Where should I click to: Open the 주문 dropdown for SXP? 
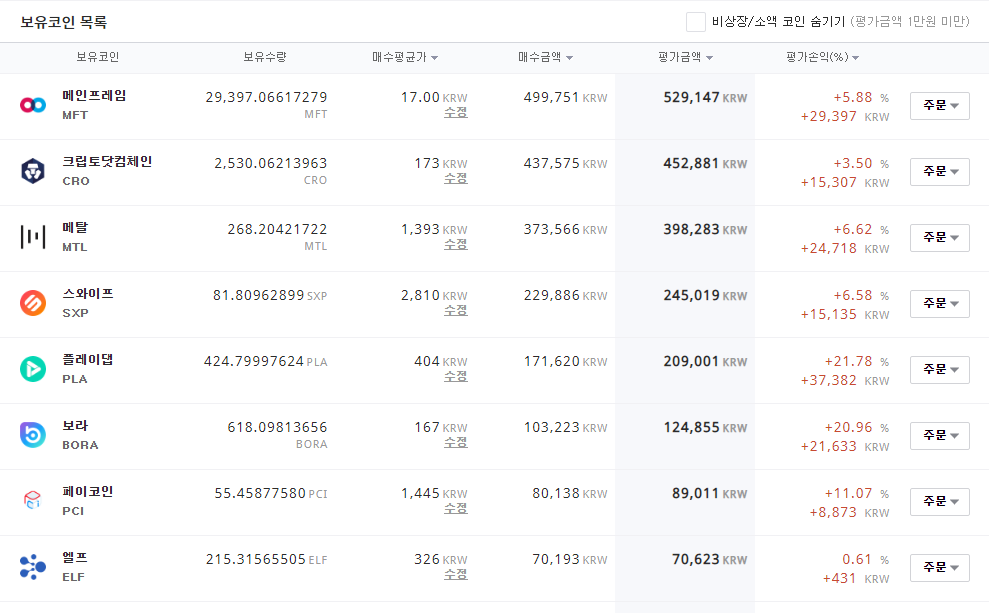coord(939,304)
